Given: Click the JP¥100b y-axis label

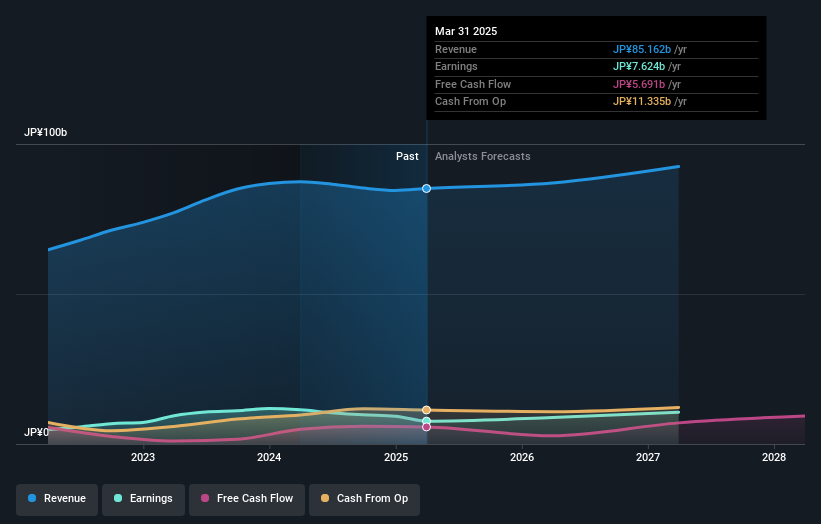Looking at the screenshot, I should click(46, 132).
